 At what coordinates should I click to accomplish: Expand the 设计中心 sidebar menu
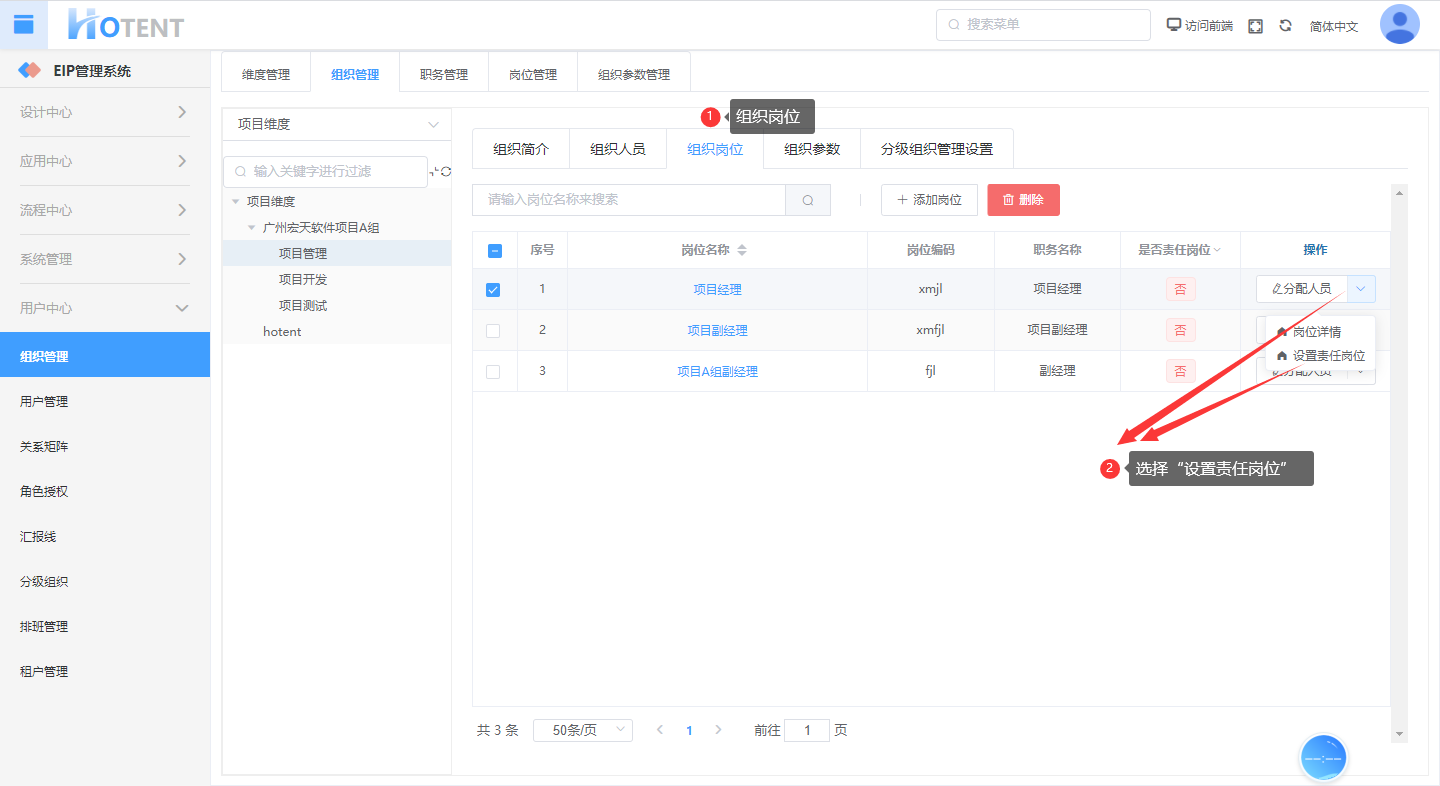pos(105,112)
